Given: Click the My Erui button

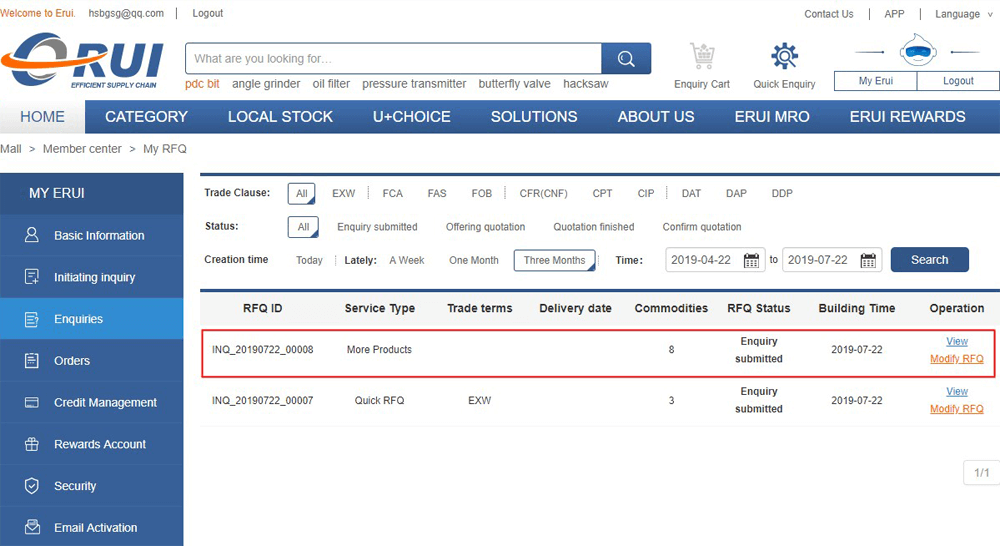Looking at the screenshot, I should click(x=876, y=81).
